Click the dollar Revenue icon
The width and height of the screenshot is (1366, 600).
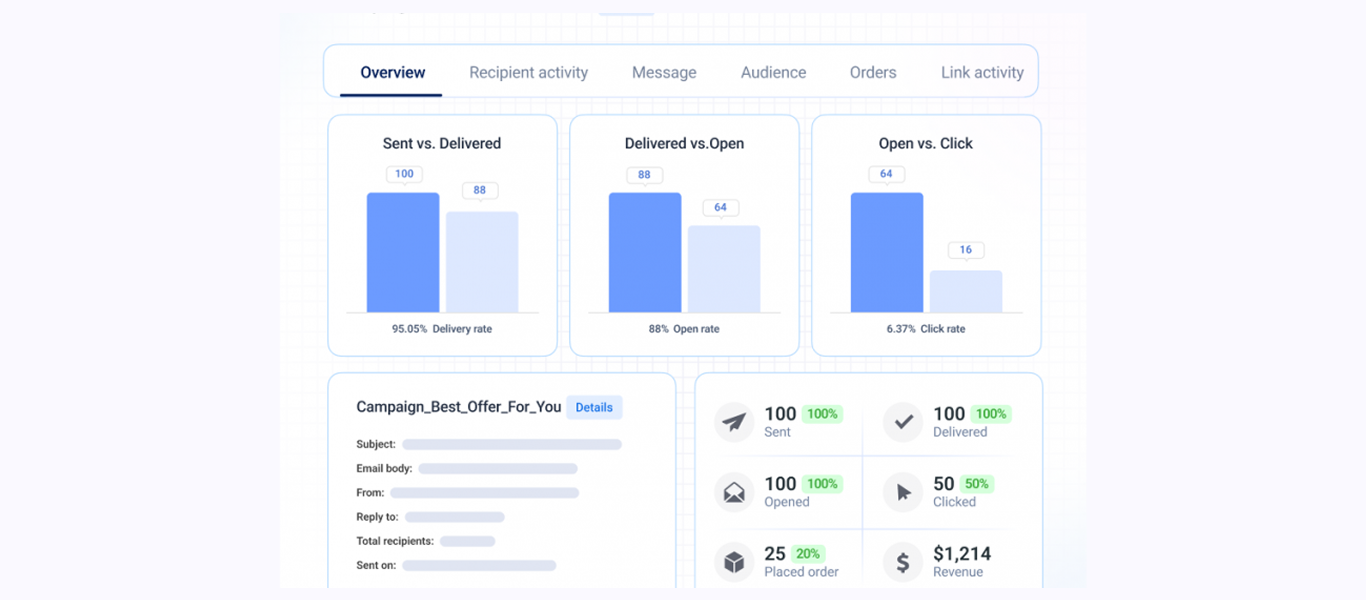point(902,561)
